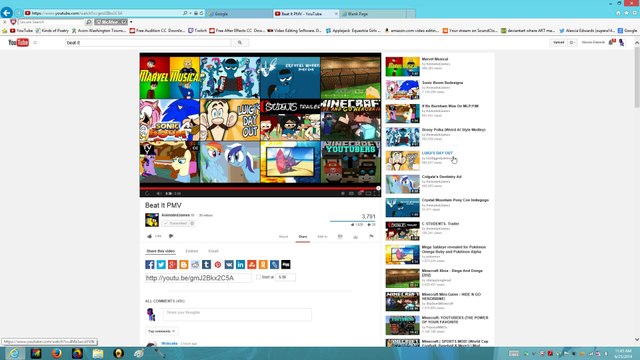Go to YouTube logo home
The height and width of the screenshot is (360, 640).
point(18,42)
